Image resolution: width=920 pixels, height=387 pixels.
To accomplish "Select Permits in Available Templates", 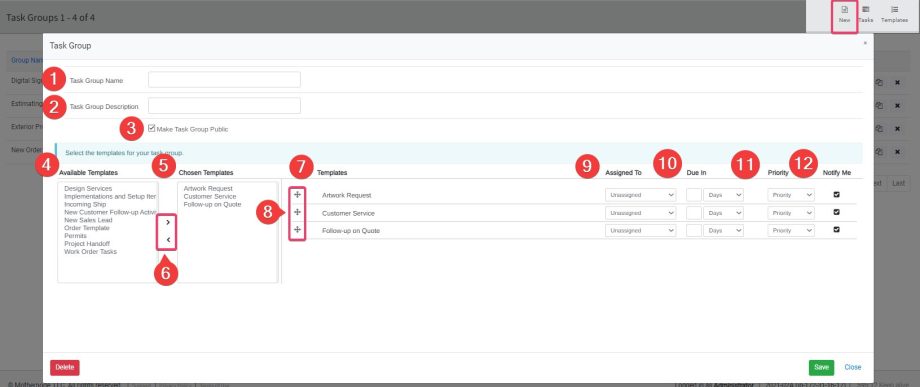I will [75, 236].
